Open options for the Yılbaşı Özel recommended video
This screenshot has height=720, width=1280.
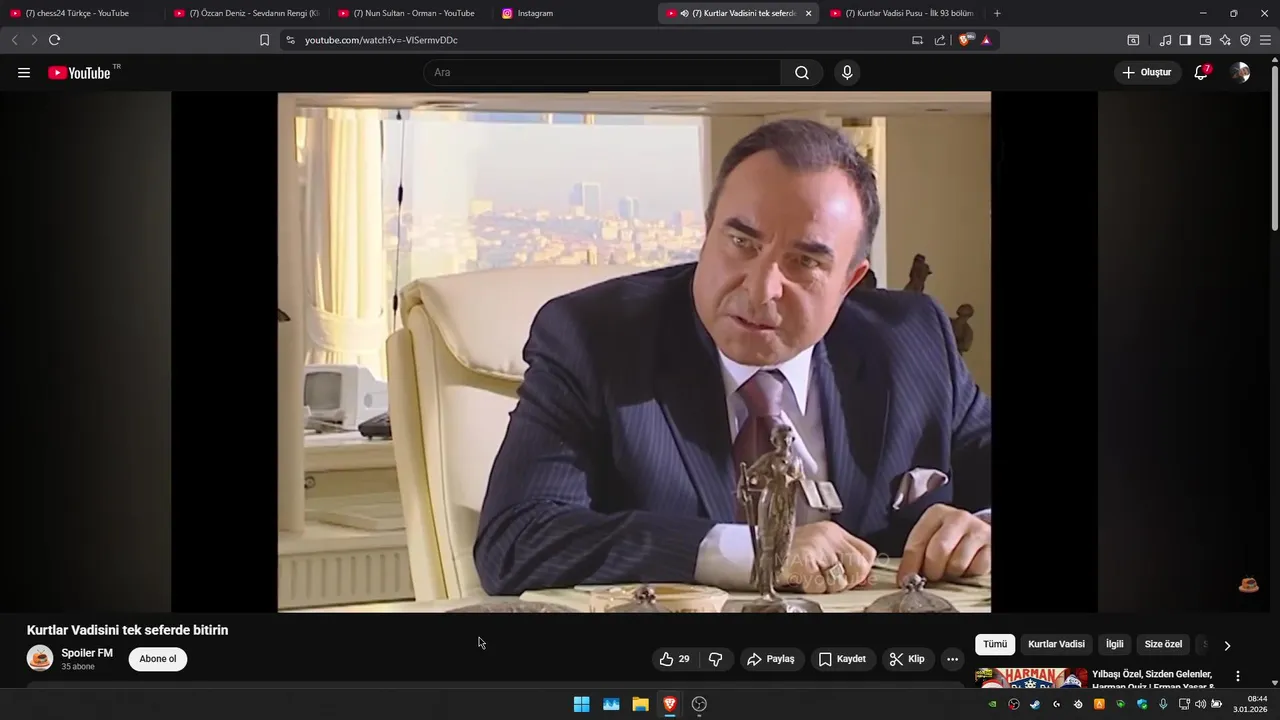[x=1237, y=676]
